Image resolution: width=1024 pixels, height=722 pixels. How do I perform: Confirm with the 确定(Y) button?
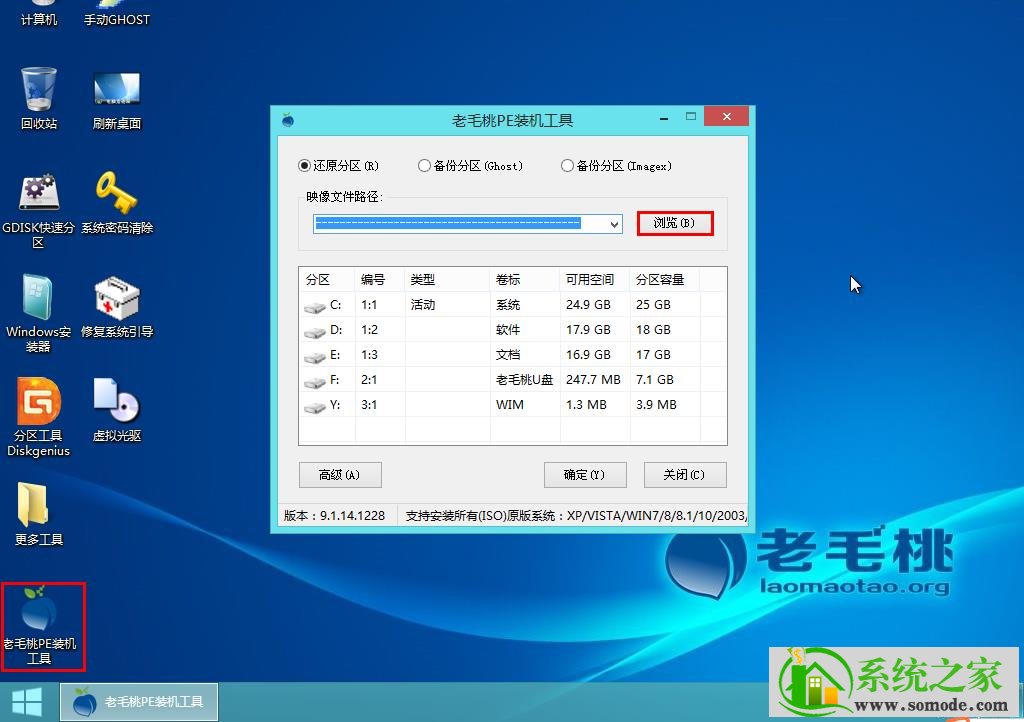(x=584, y=475)
